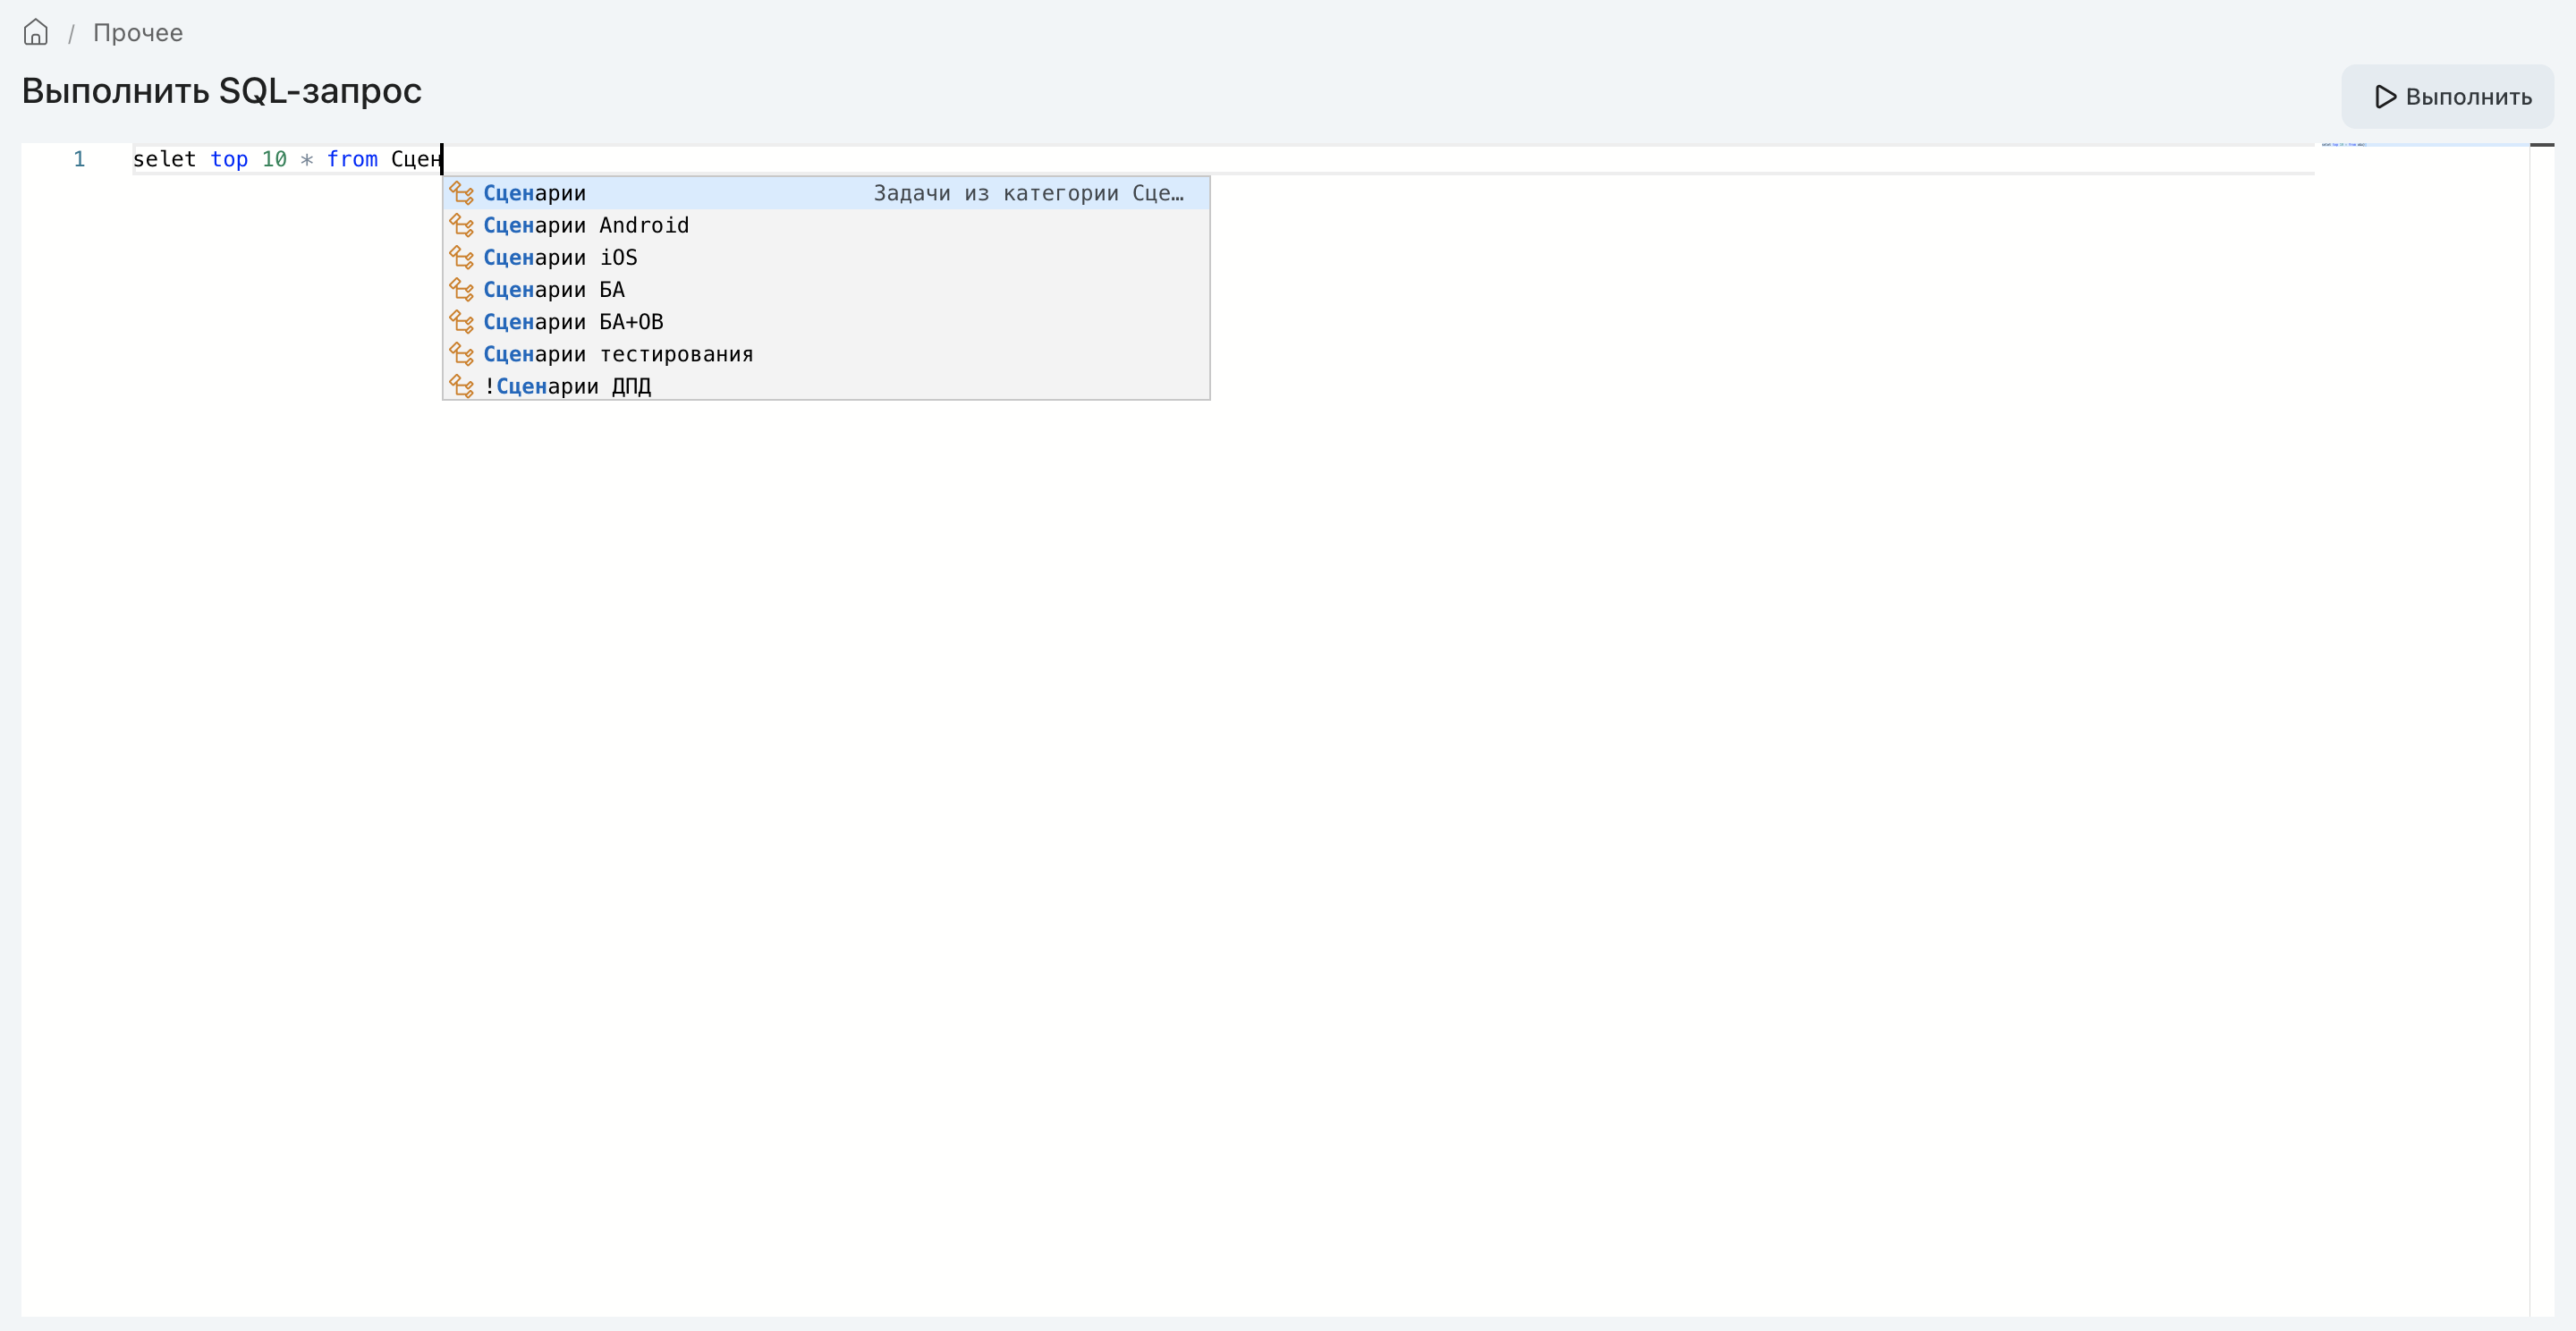Viewport: 2576px width, 1331px height.
Task: Place cursor on the 'selet' word
Action: pos(164,159)
